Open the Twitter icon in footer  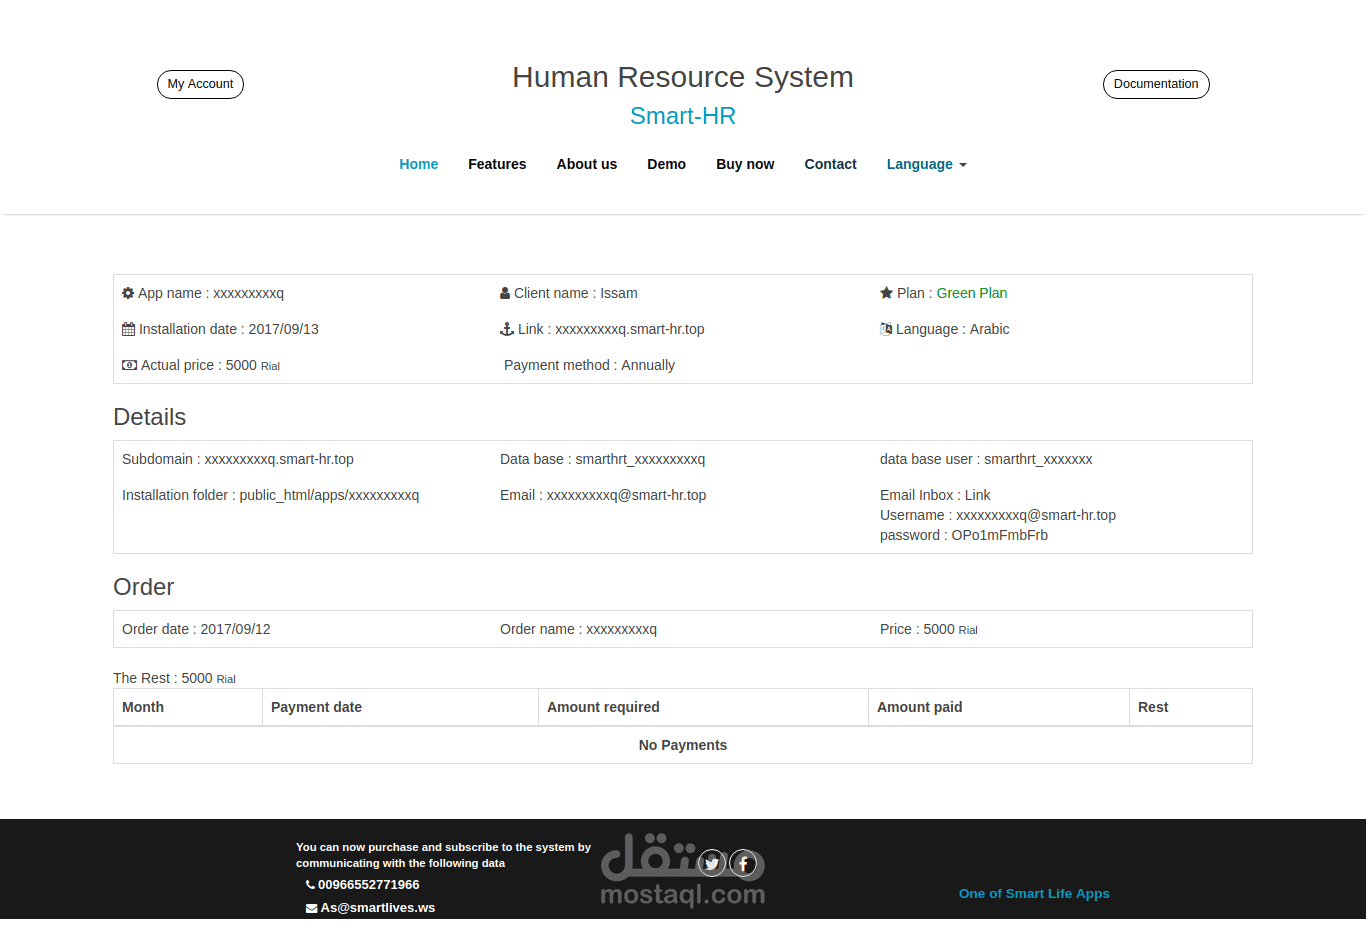point(711,864)
